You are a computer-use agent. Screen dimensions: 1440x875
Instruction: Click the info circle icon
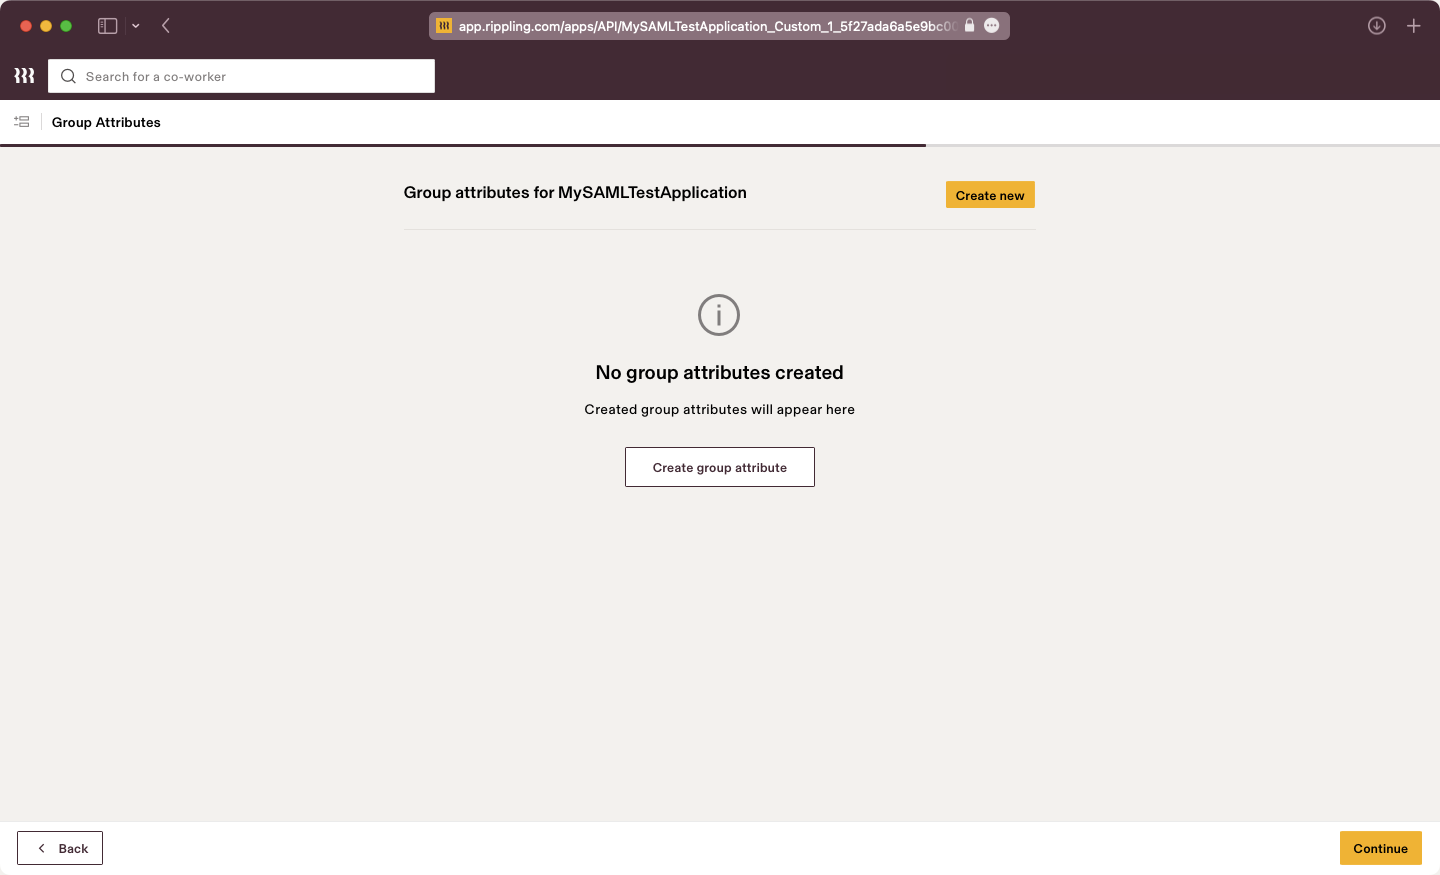(718, 315)
